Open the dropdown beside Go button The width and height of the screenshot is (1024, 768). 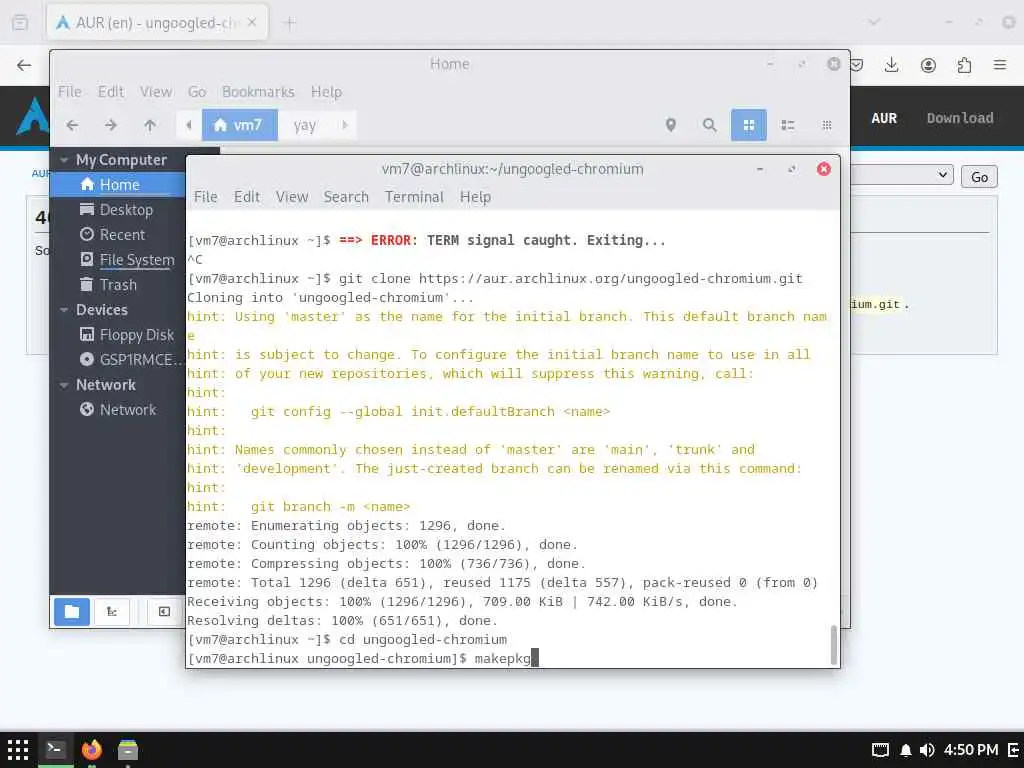(902, 175)
